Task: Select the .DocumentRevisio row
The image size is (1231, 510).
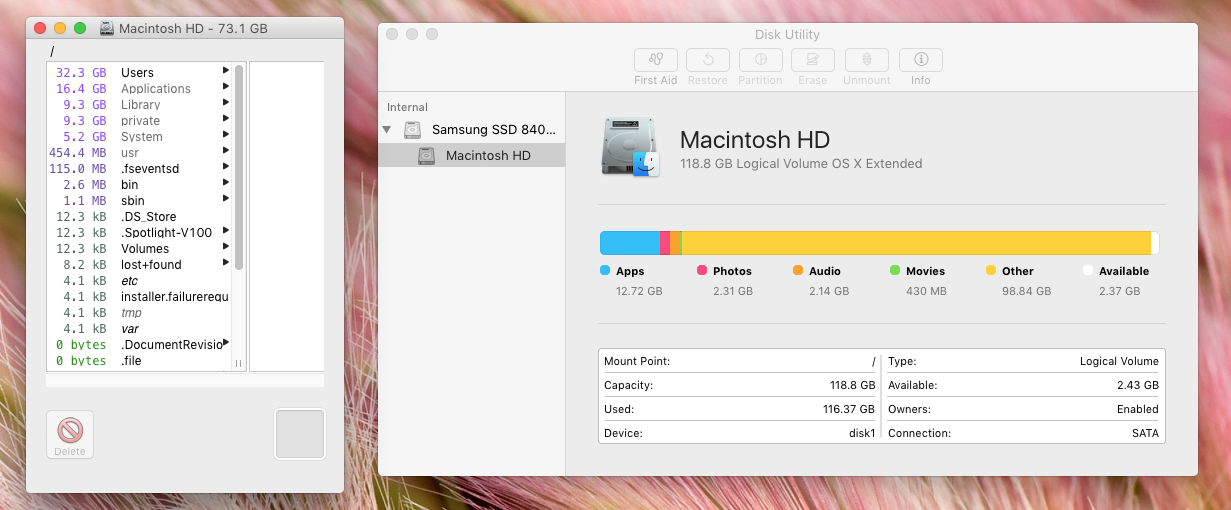Action: coord(139,344)
